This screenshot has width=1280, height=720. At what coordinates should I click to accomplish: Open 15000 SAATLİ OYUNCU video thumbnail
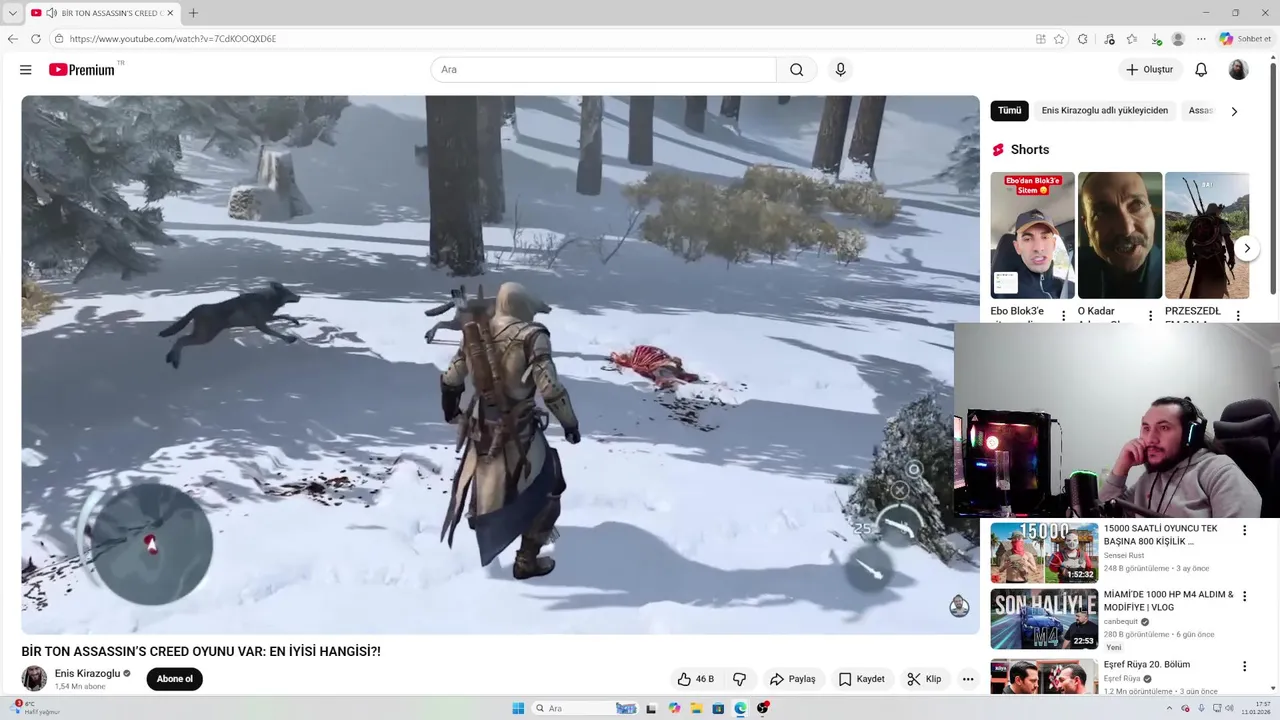click(1044, 553)
